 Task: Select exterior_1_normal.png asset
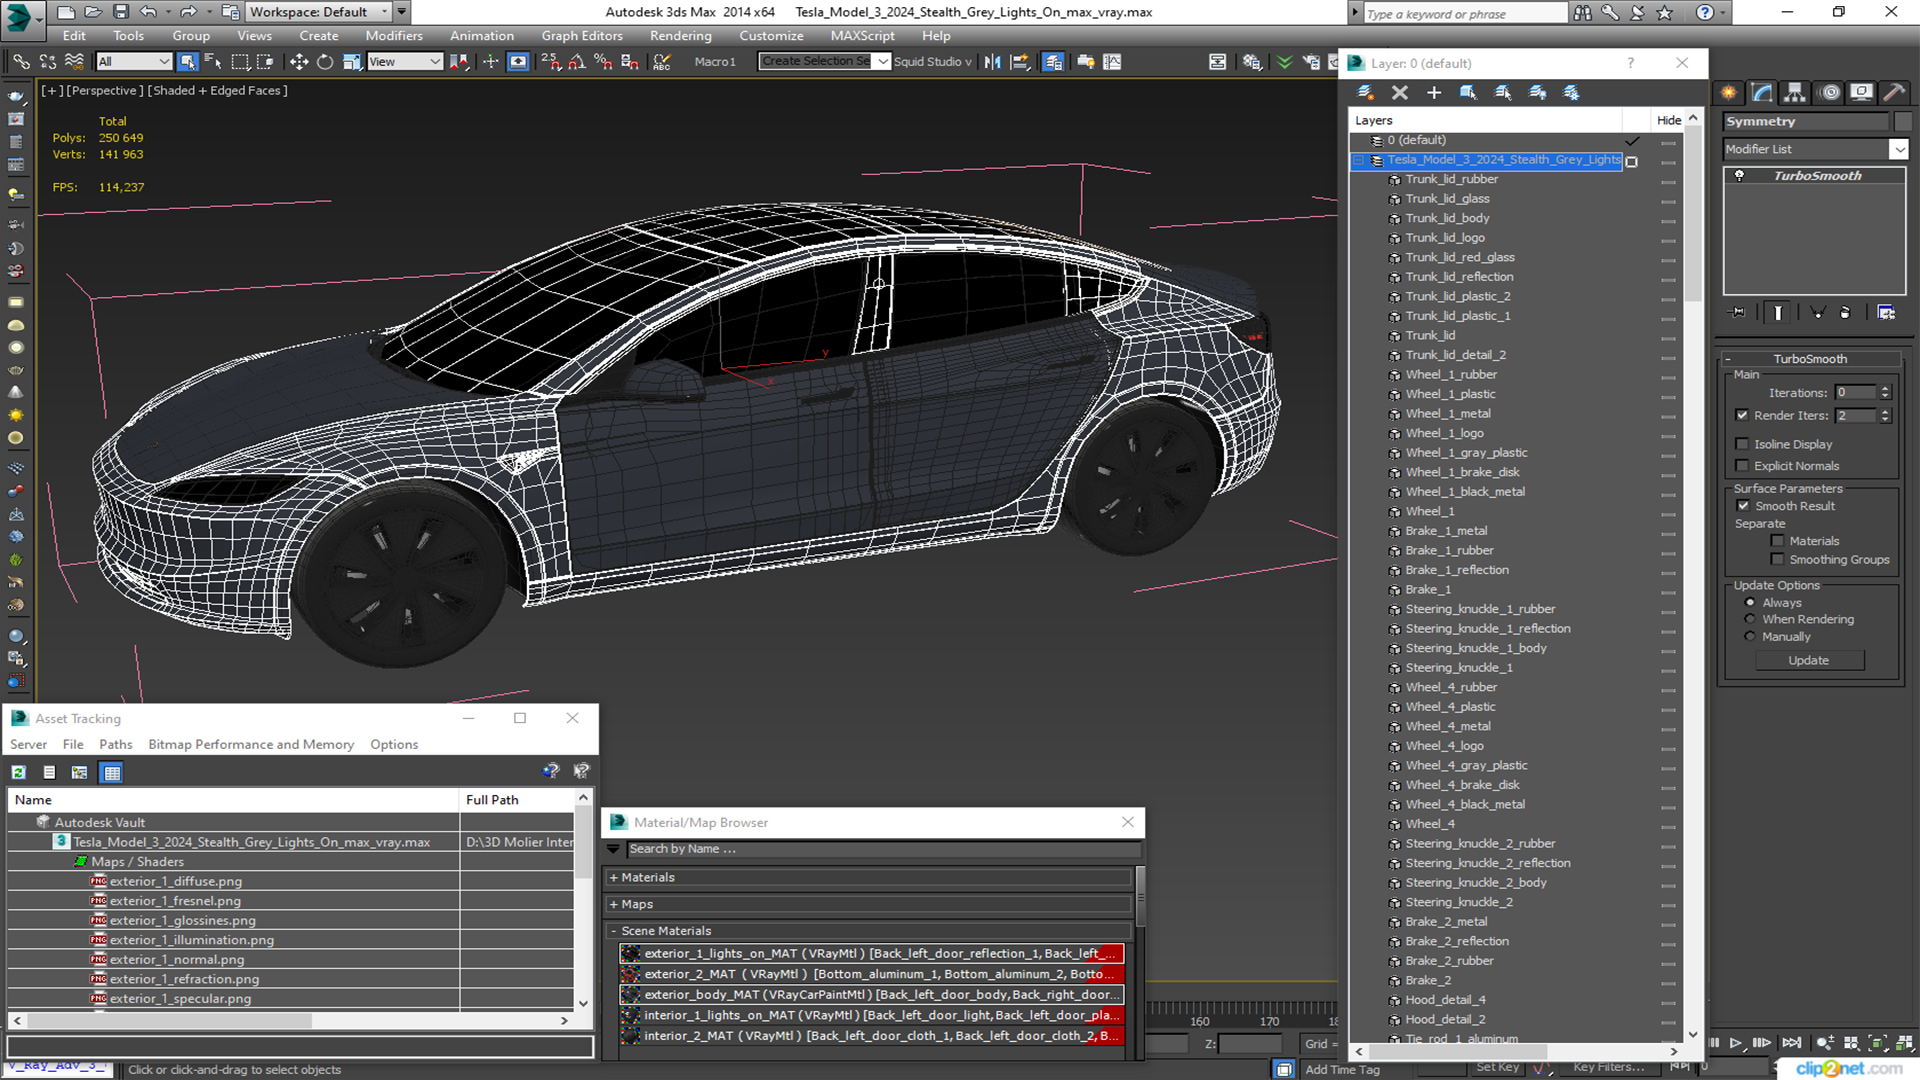pos(177,959)
